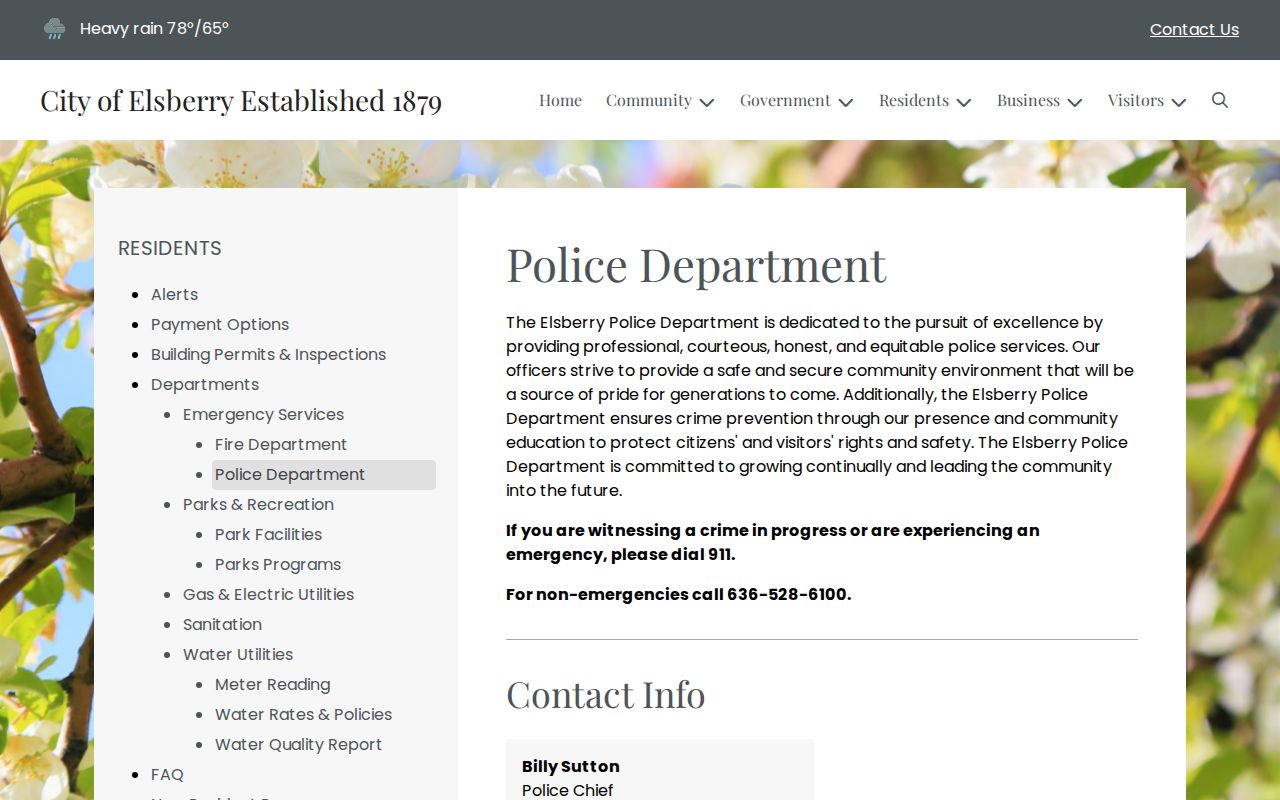Click the non-emergencies phone number line

coord(678,594)
